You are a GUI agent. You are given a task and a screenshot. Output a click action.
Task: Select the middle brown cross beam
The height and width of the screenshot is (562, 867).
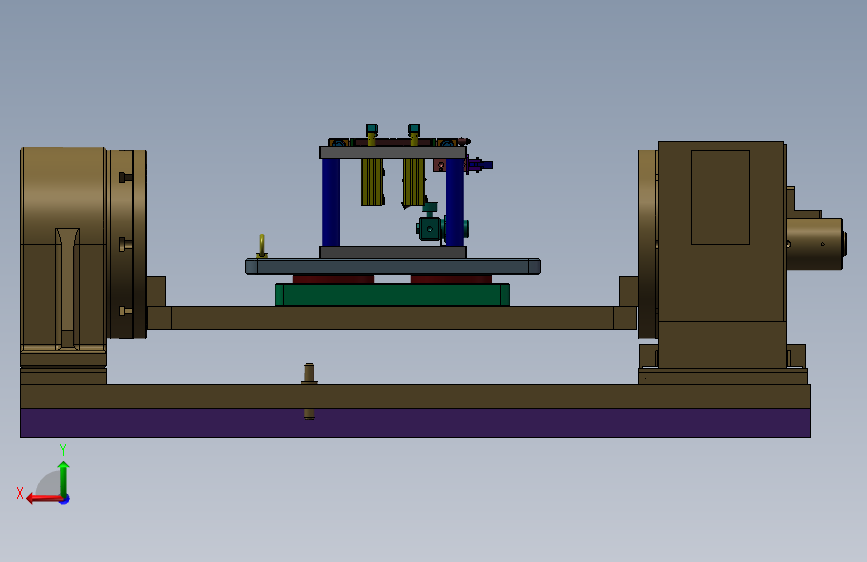392,318
